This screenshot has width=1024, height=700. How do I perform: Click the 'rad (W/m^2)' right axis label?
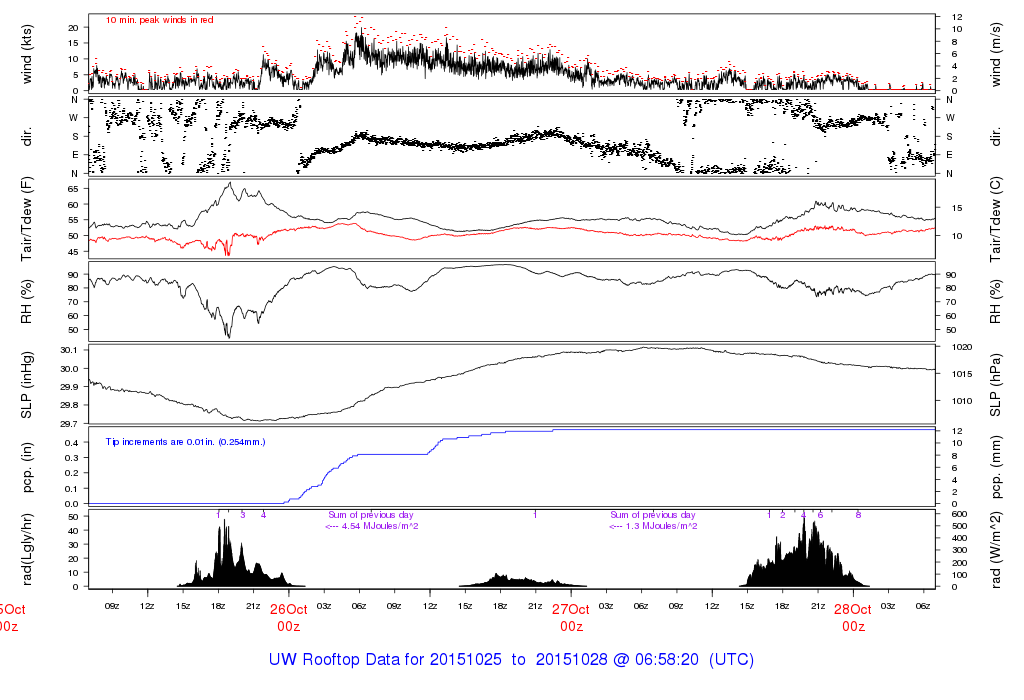click(x=995, y=550)
